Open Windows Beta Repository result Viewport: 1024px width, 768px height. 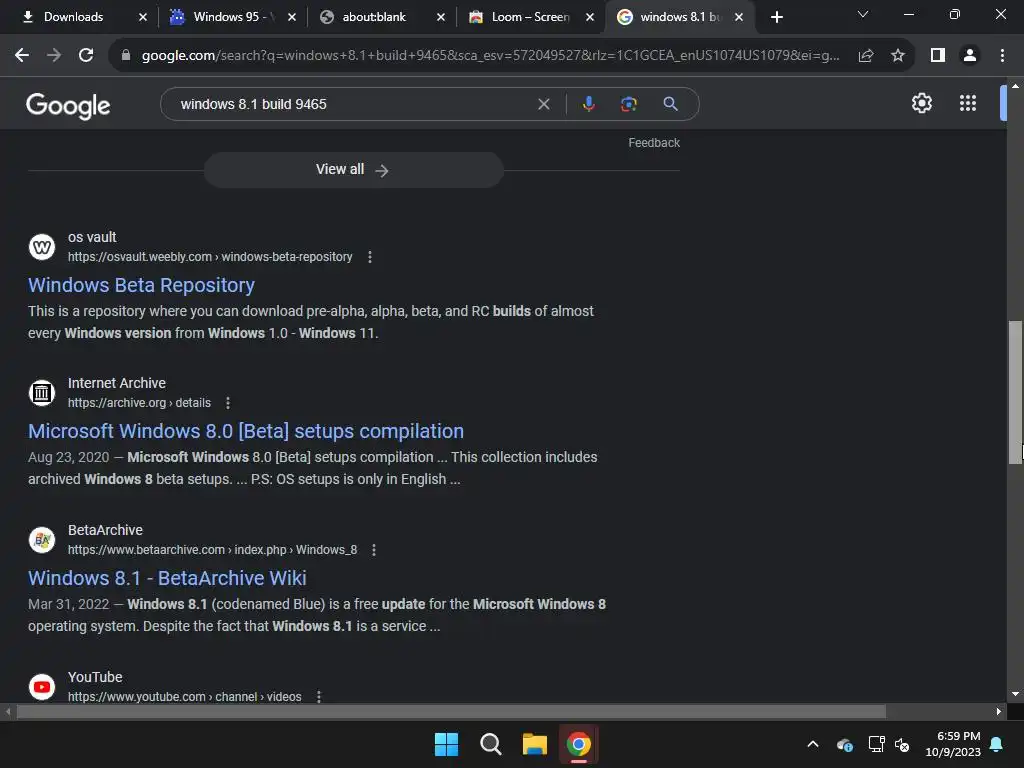(x=141, y=285)
